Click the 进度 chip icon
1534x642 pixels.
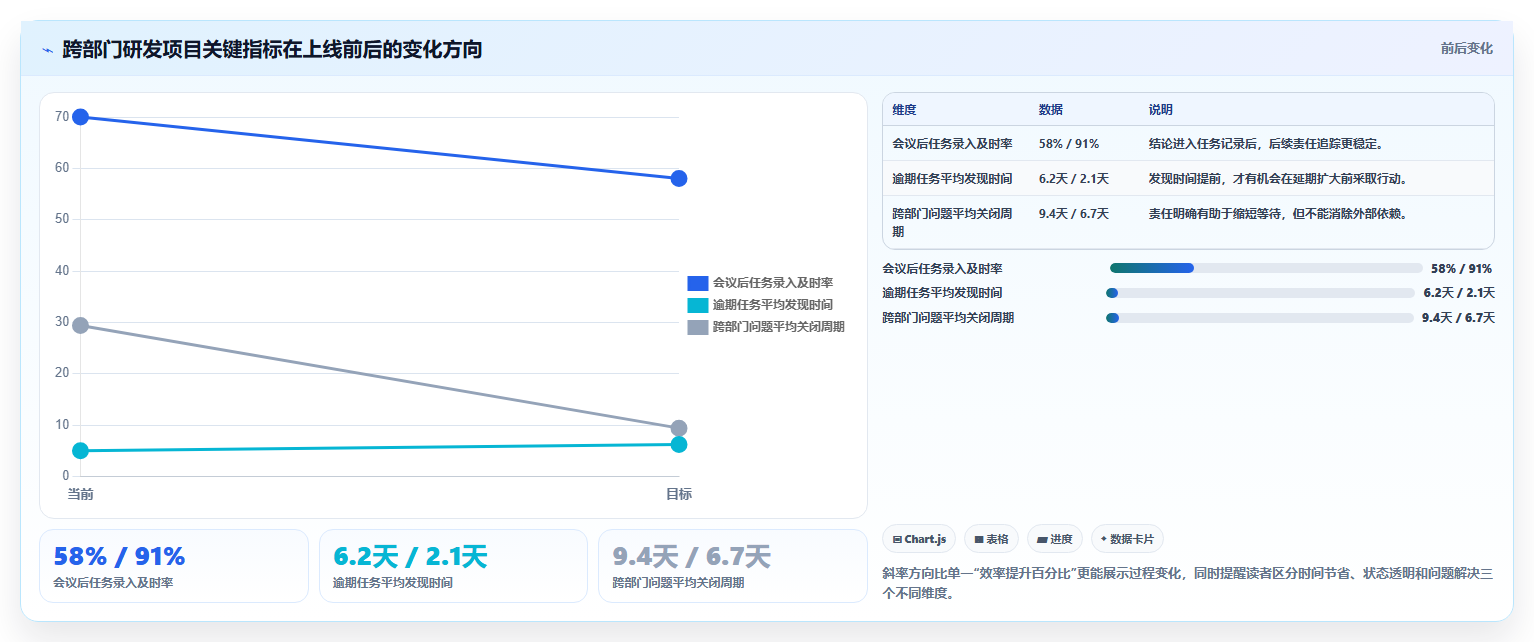(1042, 540)
